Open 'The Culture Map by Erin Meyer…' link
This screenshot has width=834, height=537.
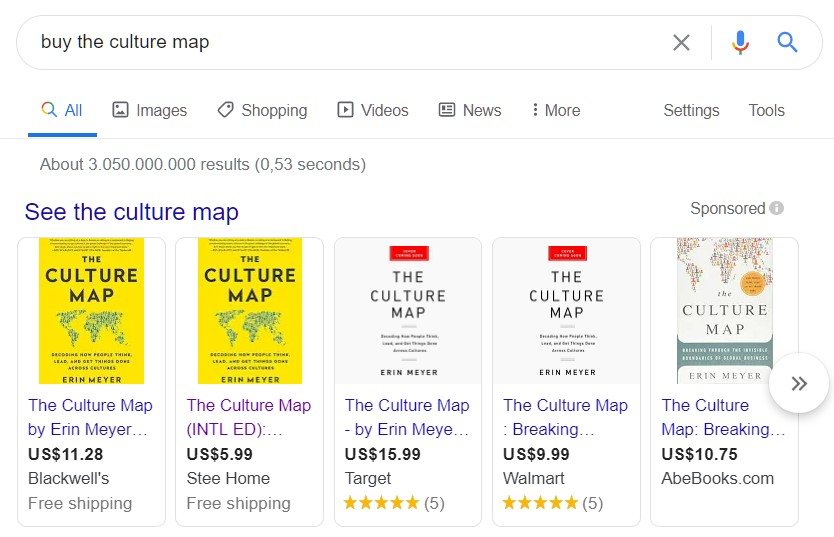(x=90, y=417)
